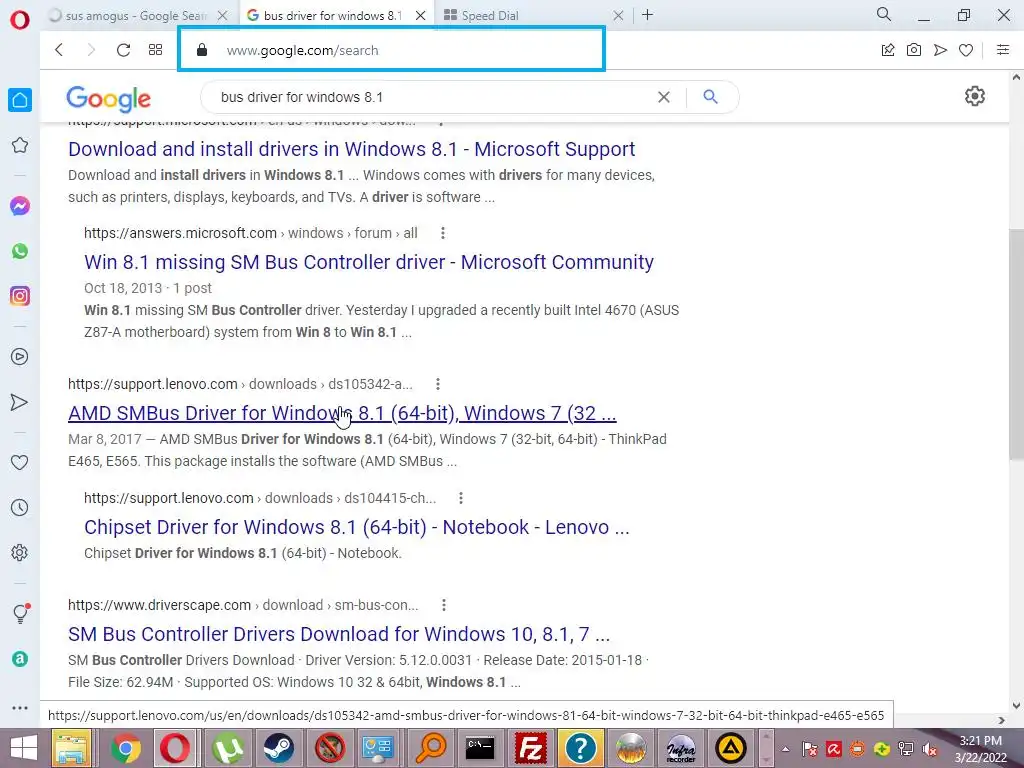Screen dimensions: 1024x768
Task: Open FileZilla from taskbar
Action: coord(530,748)
